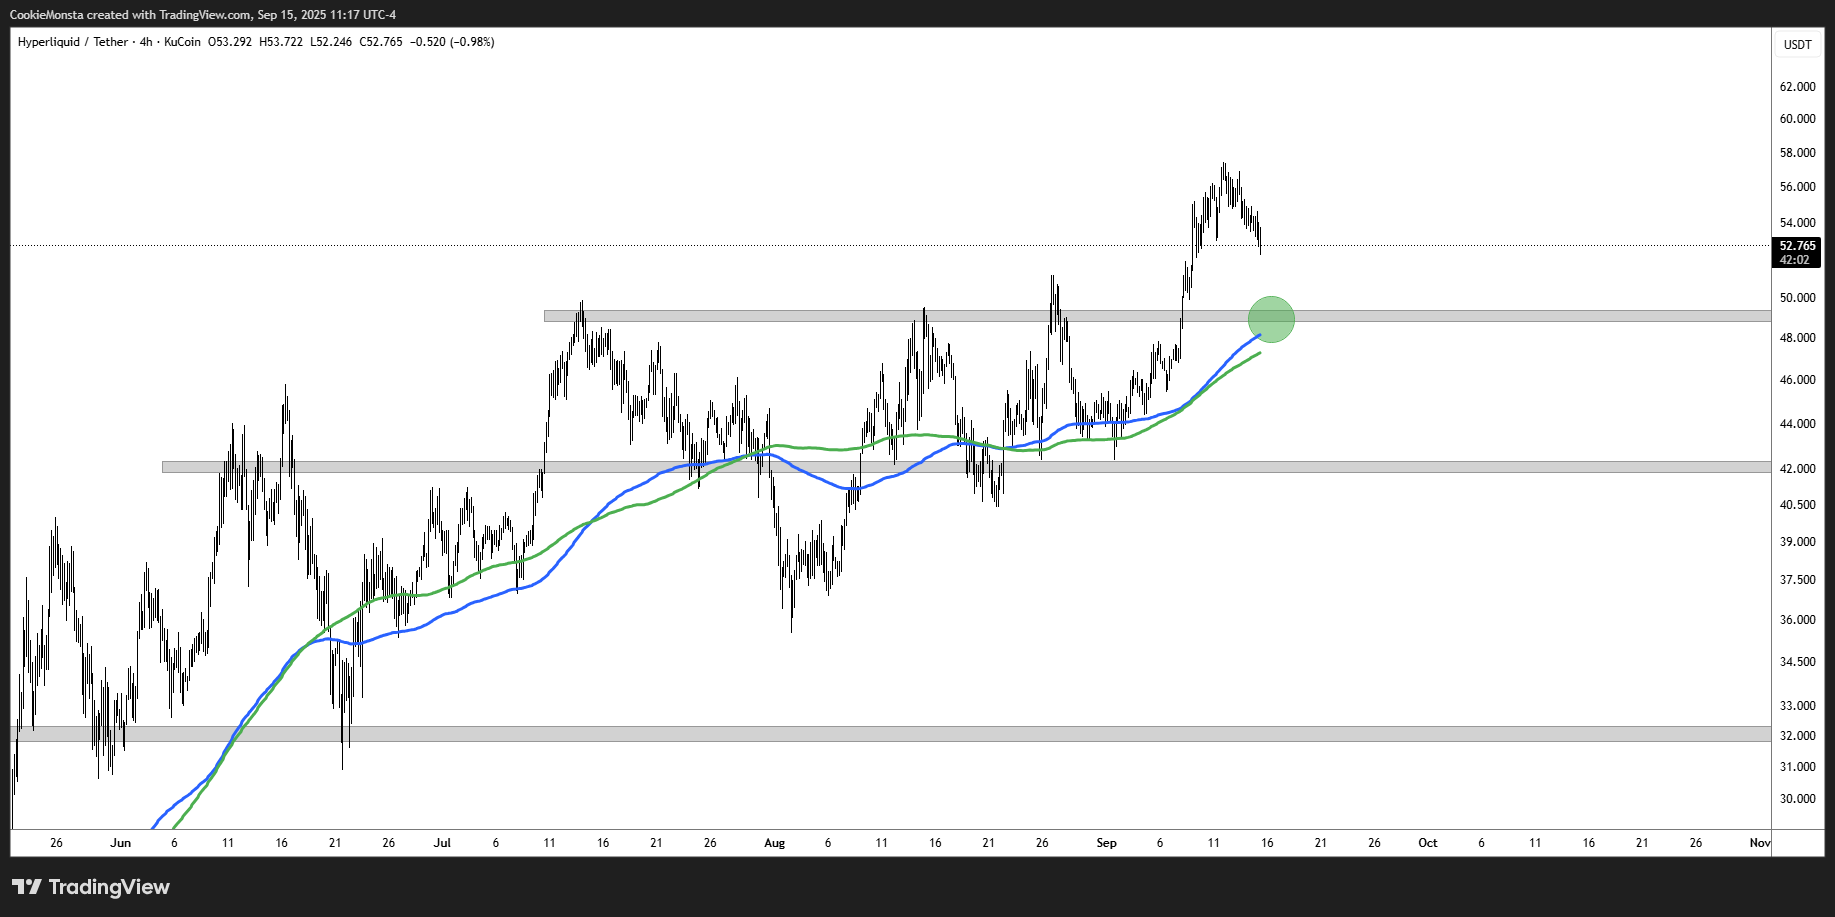
Task: Click the Aug label on the time axis
Action: coord(774,843)
